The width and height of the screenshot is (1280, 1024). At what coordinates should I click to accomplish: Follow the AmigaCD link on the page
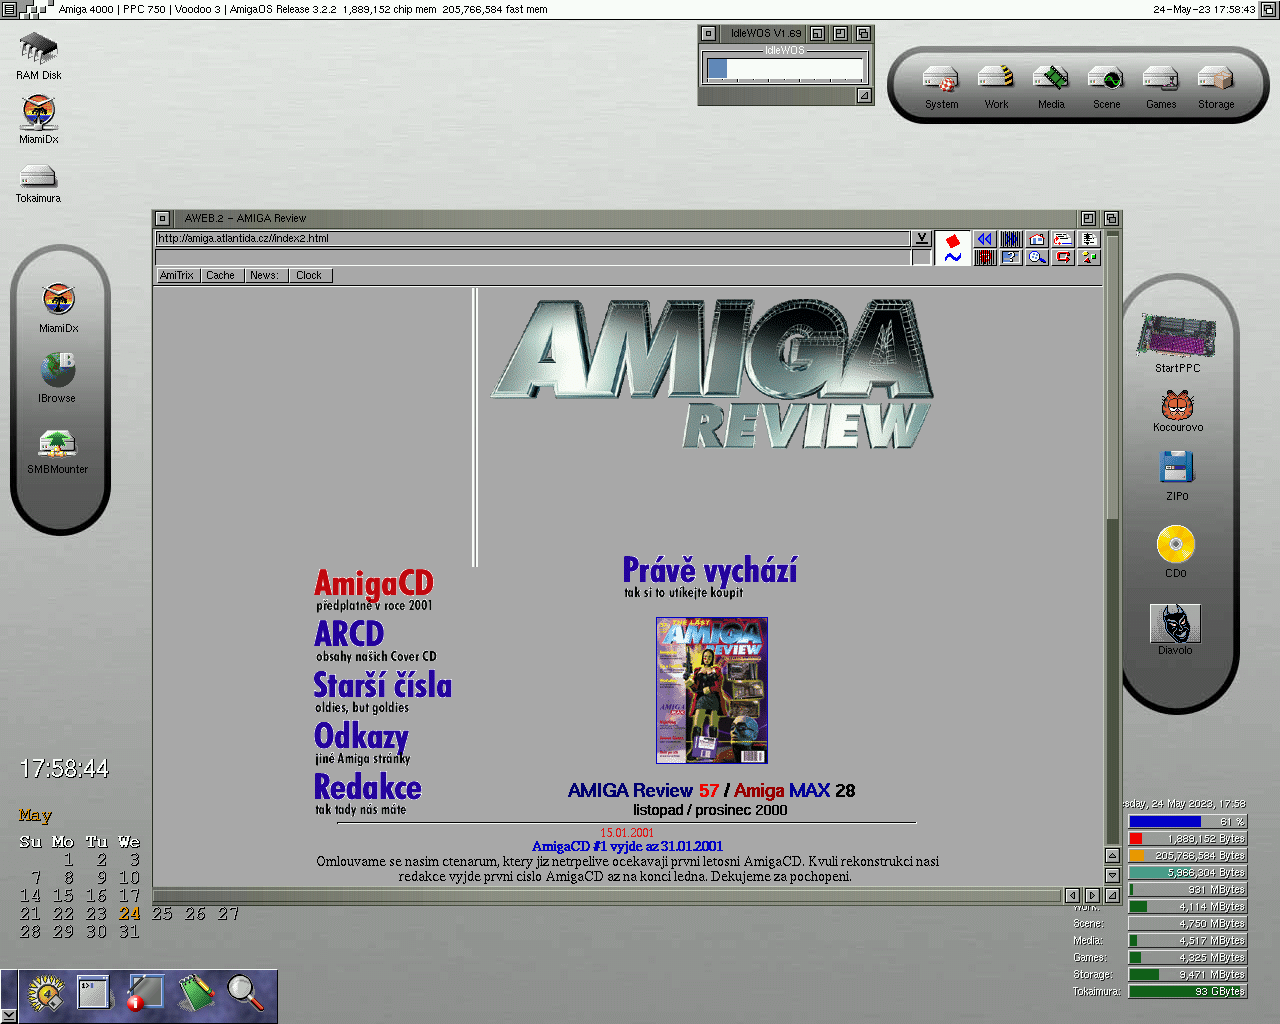(x=373, y=584)
